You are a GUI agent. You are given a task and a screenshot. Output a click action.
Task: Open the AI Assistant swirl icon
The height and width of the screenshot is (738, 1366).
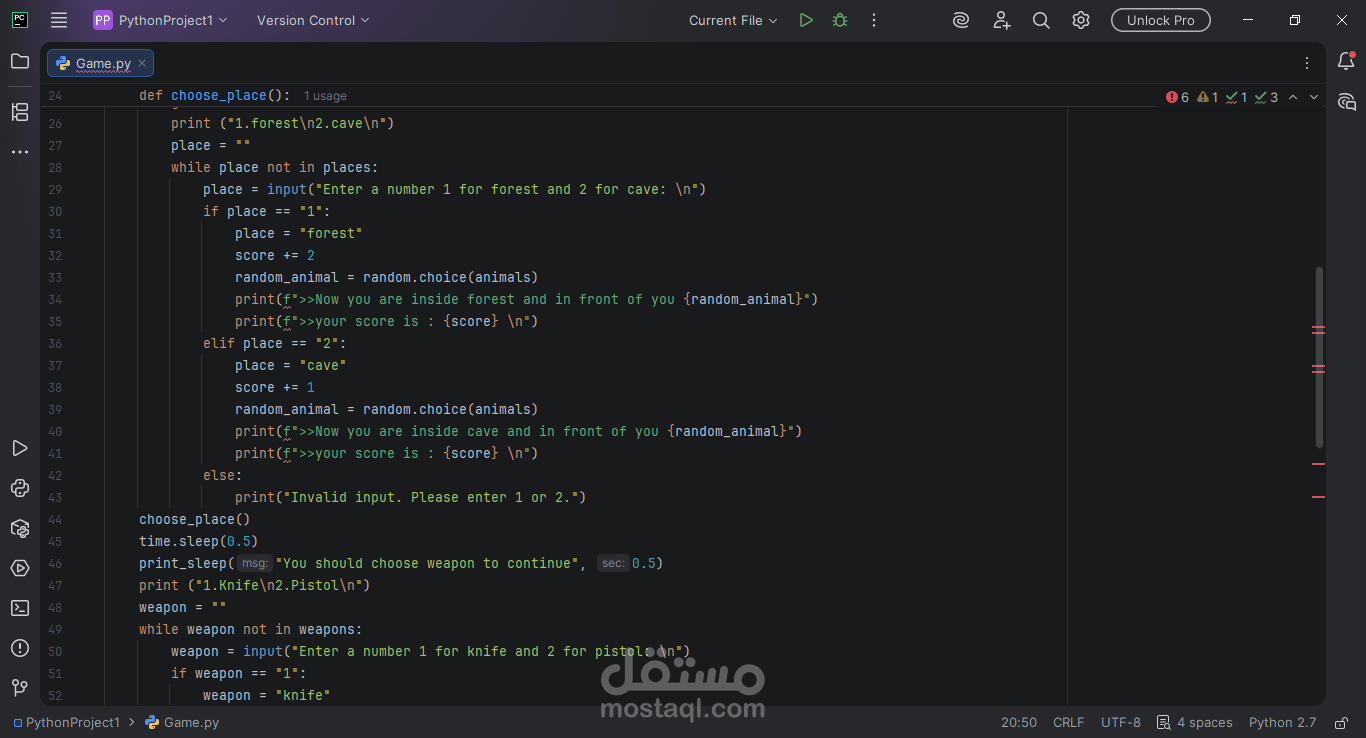tap(960, 19)
